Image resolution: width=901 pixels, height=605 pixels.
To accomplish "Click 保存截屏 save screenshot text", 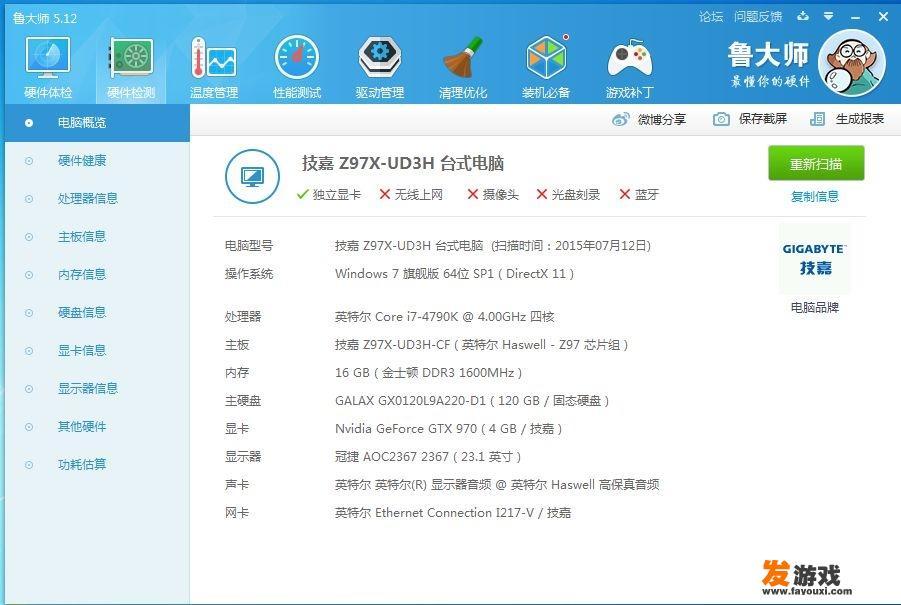I will [763, 119].
